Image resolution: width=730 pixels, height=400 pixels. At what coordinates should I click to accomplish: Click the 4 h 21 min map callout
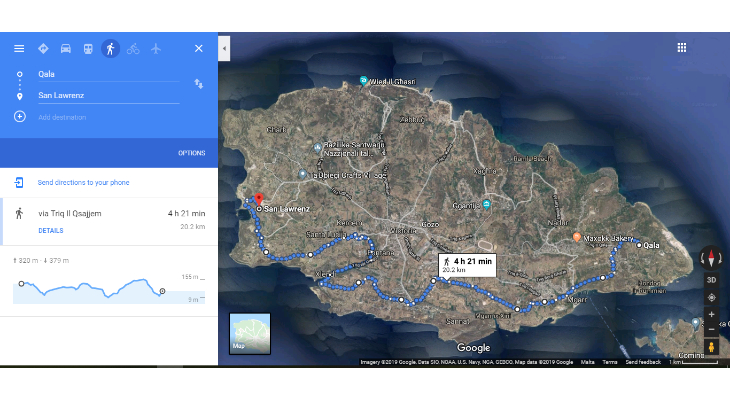click(x=467, y=265)
